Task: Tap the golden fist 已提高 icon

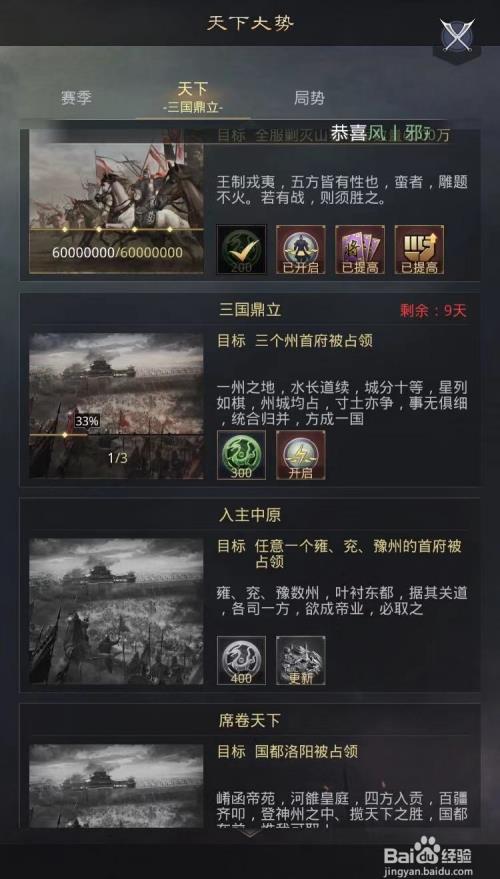Action: (419, 249)
